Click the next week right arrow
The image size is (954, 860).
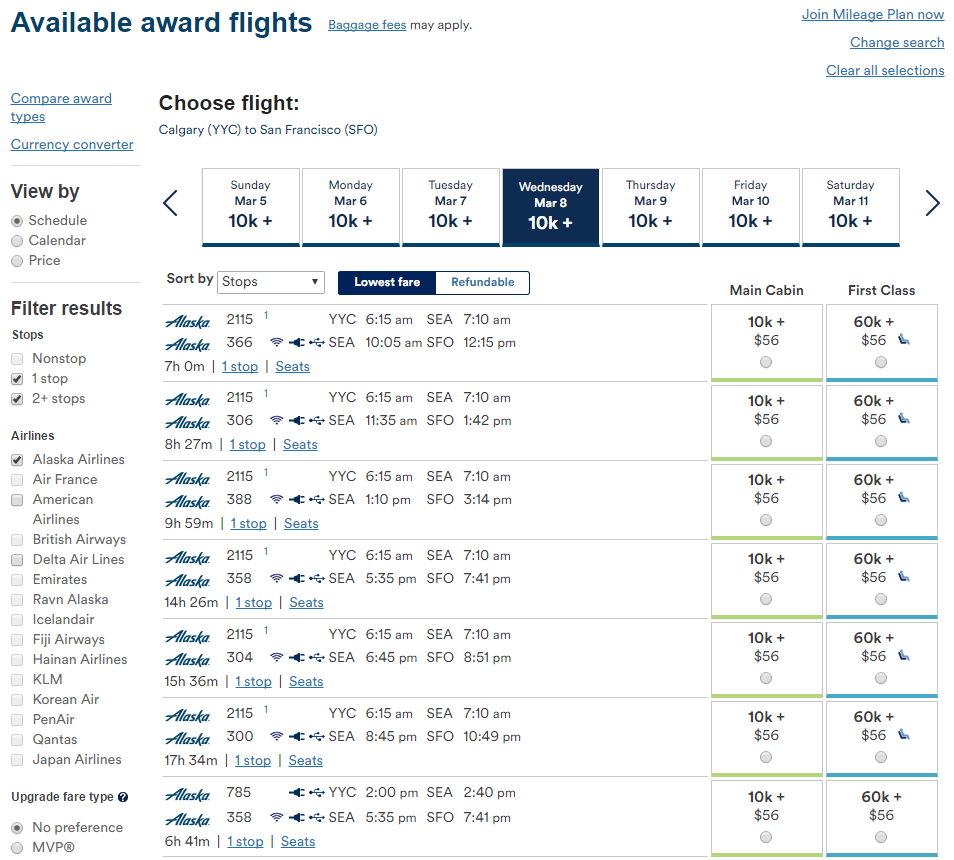933,203
